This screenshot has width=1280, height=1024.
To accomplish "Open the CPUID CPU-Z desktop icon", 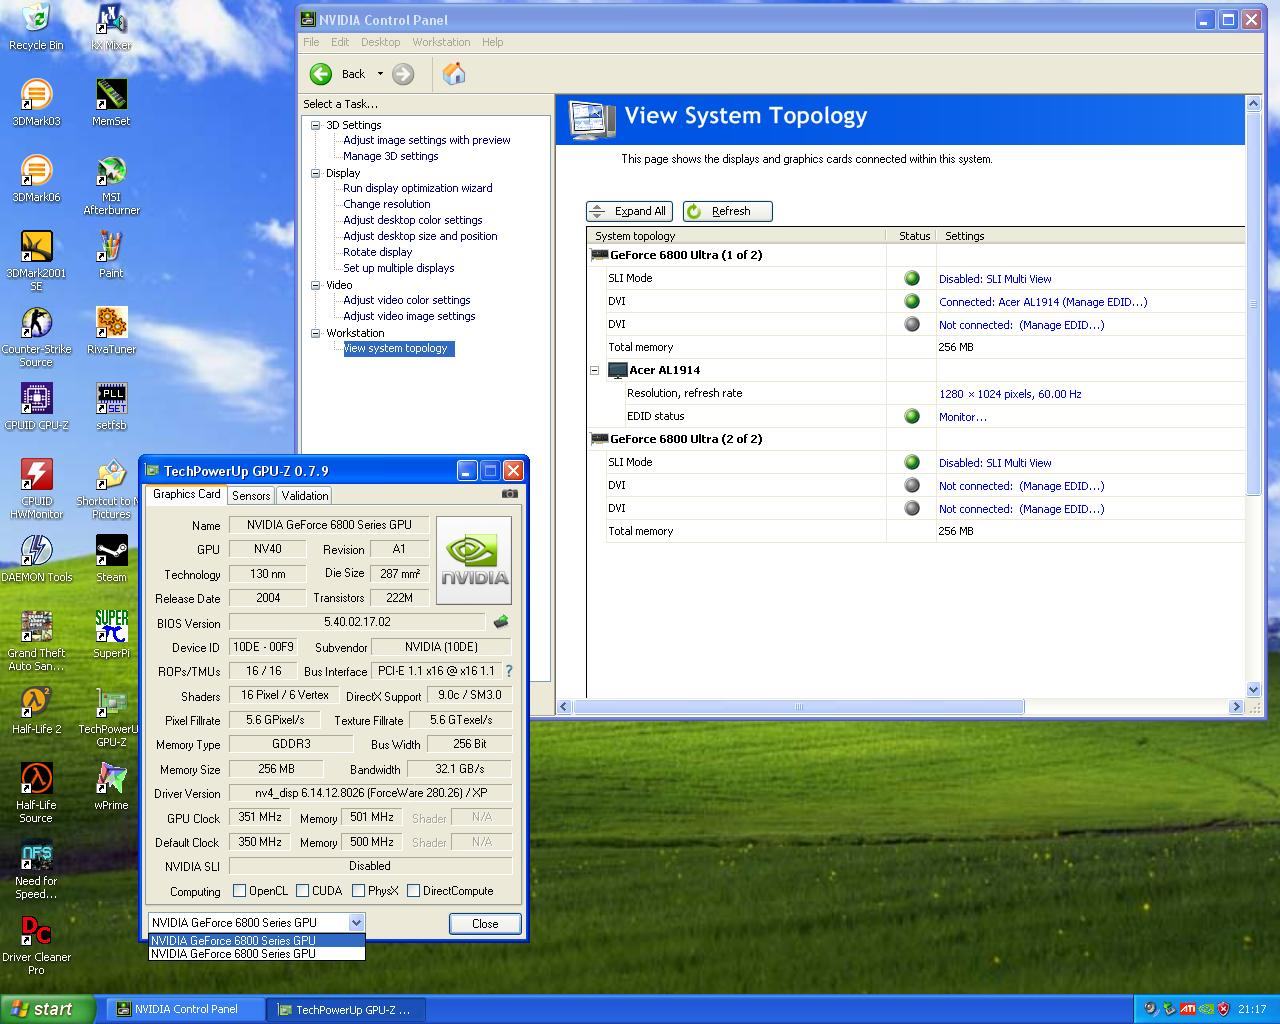I will tap(36, 406).
